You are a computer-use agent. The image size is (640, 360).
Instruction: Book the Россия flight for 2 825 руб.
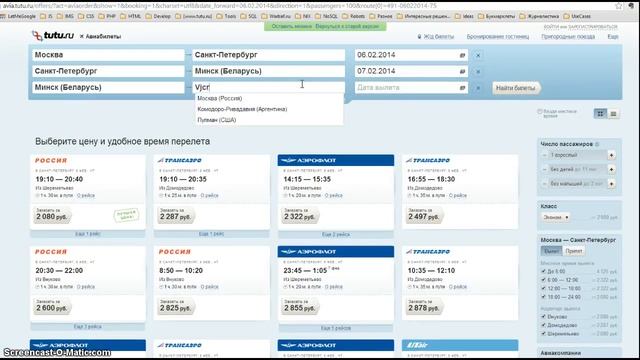[176, 306]
